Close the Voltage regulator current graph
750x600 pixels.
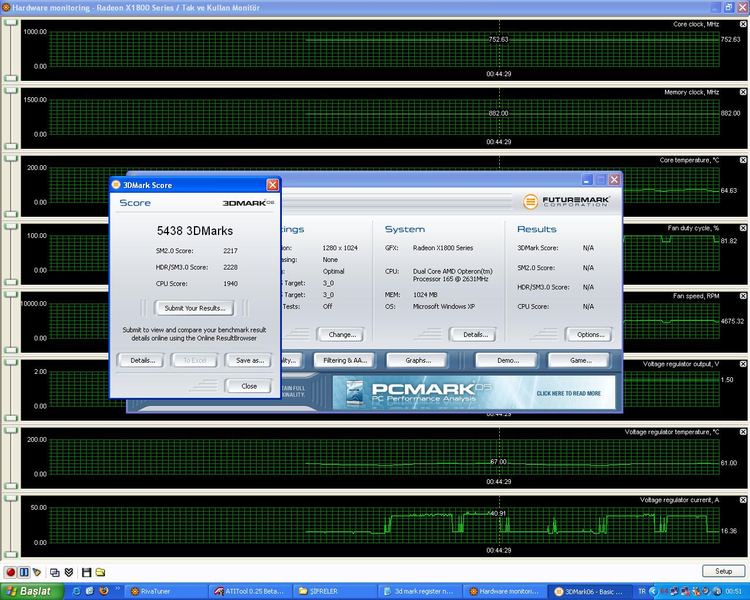tap(743, 500)
